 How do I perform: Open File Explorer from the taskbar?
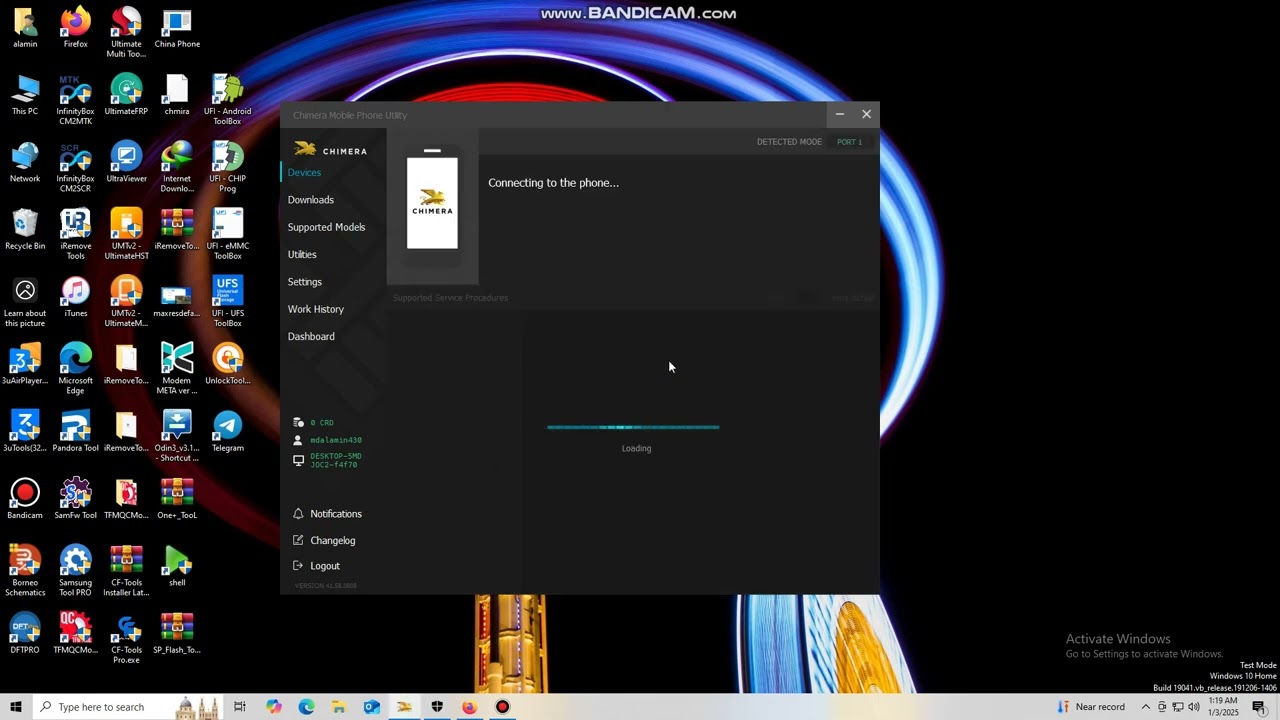[x=339, y=707]
